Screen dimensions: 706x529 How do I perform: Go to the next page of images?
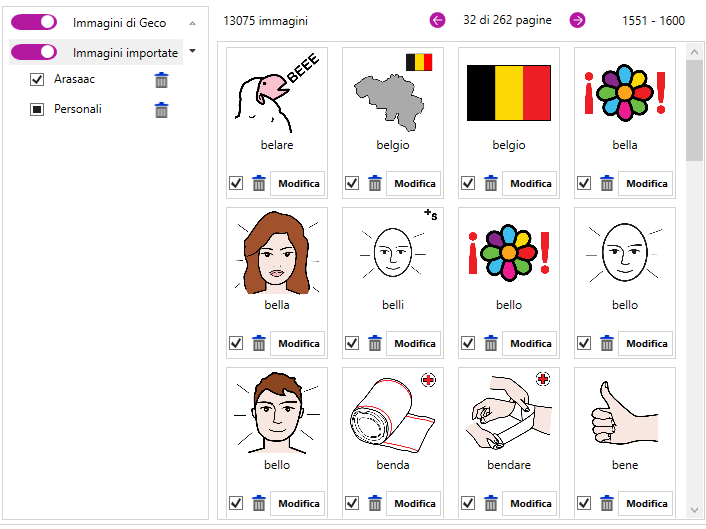577,20
